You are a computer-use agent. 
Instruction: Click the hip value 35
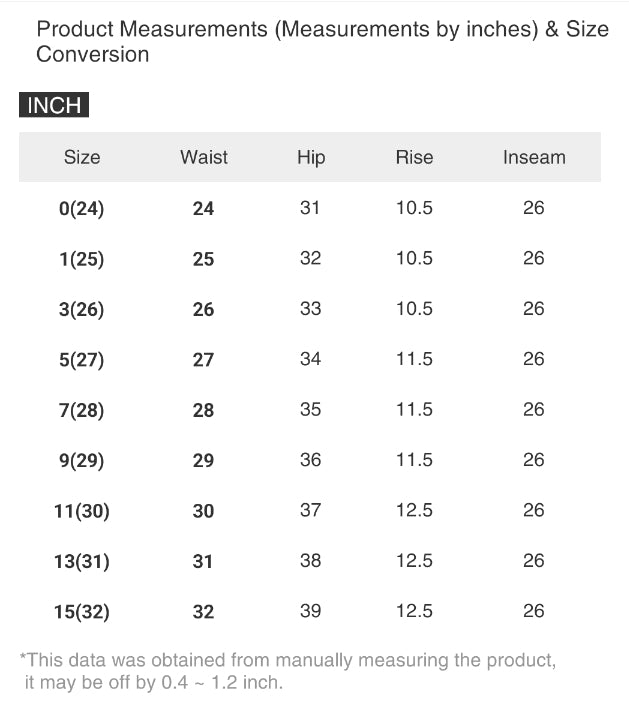click(x=311, y=409)
